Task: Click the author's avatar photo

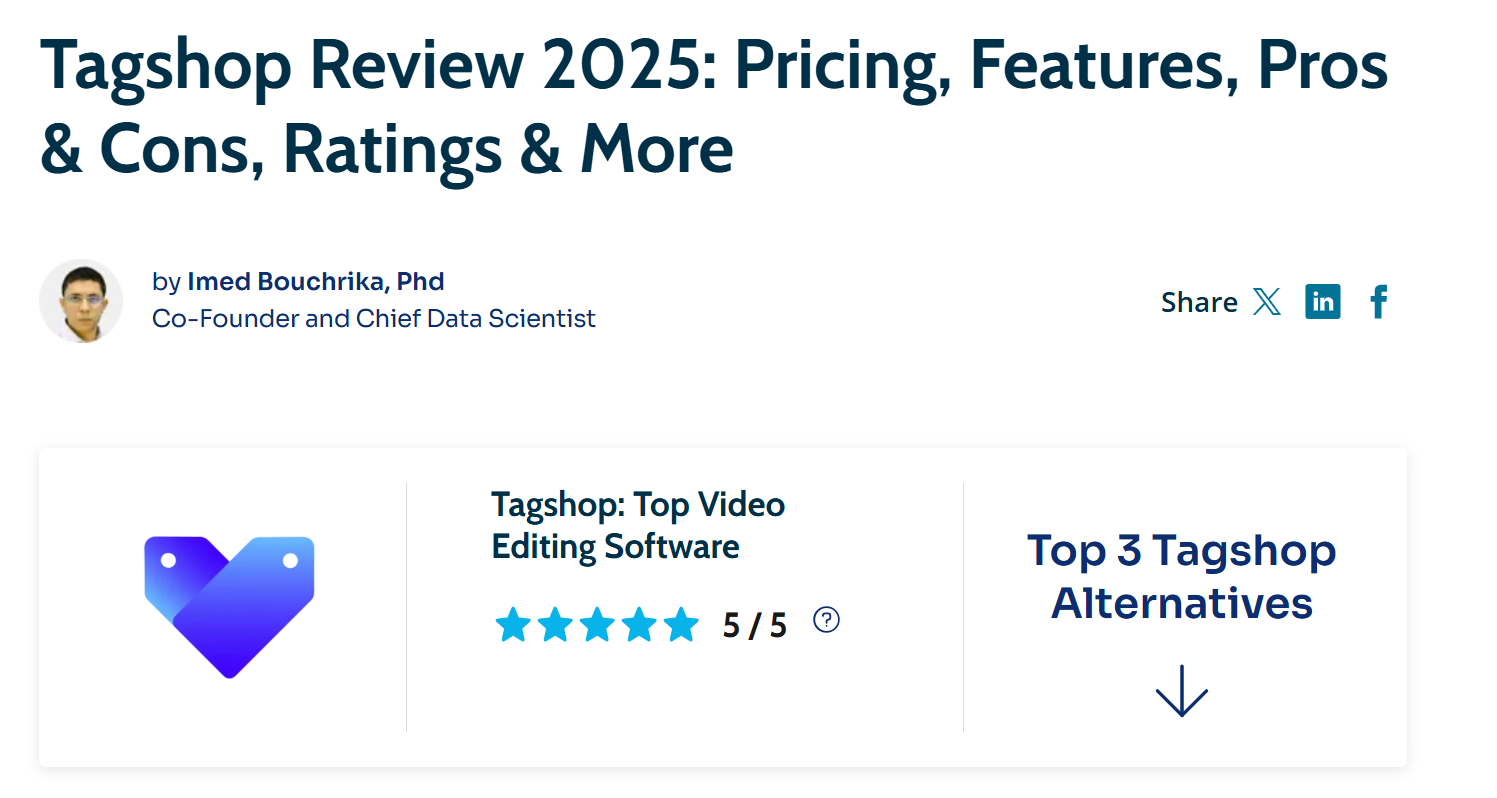Action: (81, 301)
